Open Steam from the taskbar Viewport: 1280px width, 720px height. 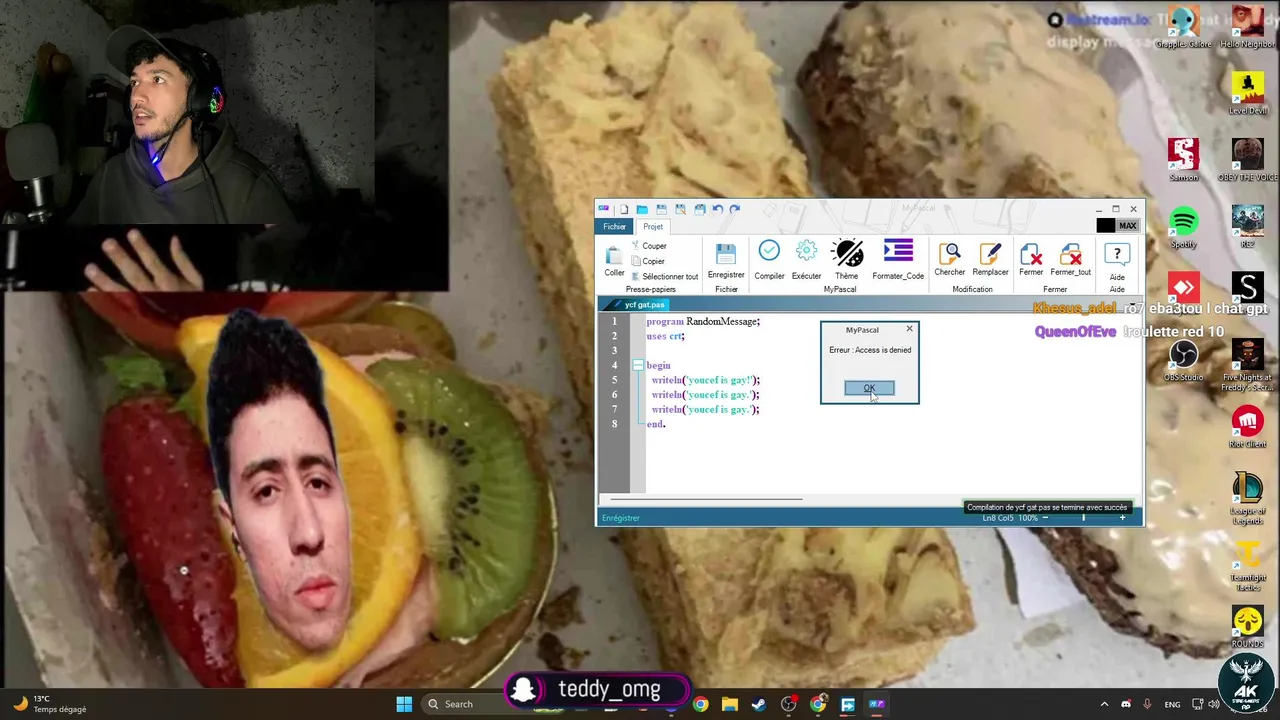tap(759, 704)
